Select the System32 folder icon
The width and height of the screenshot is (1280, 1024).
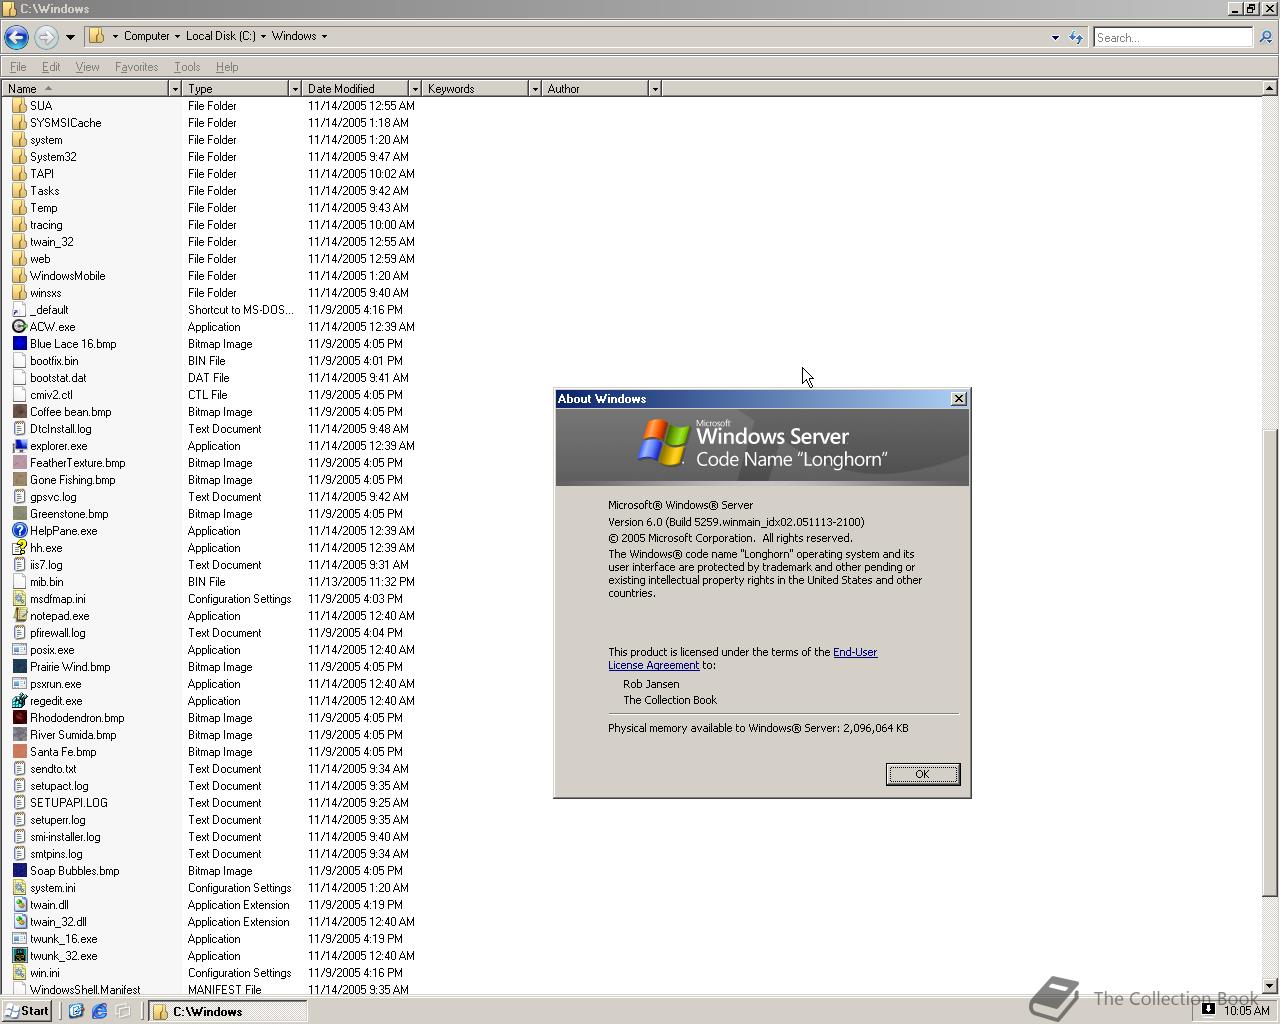(19, 157)
